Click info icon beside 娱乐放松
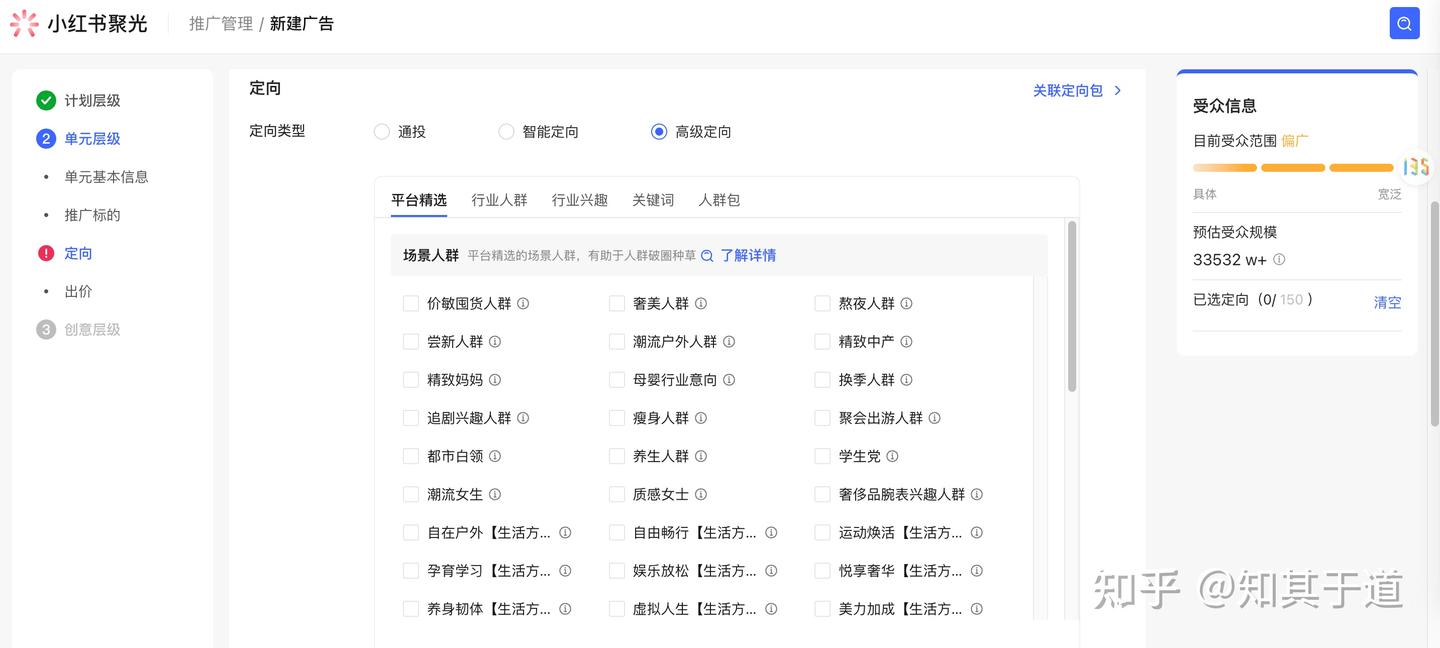Image resolution: width=1440 pixels, height=648 pixels. tap(771, 570)
